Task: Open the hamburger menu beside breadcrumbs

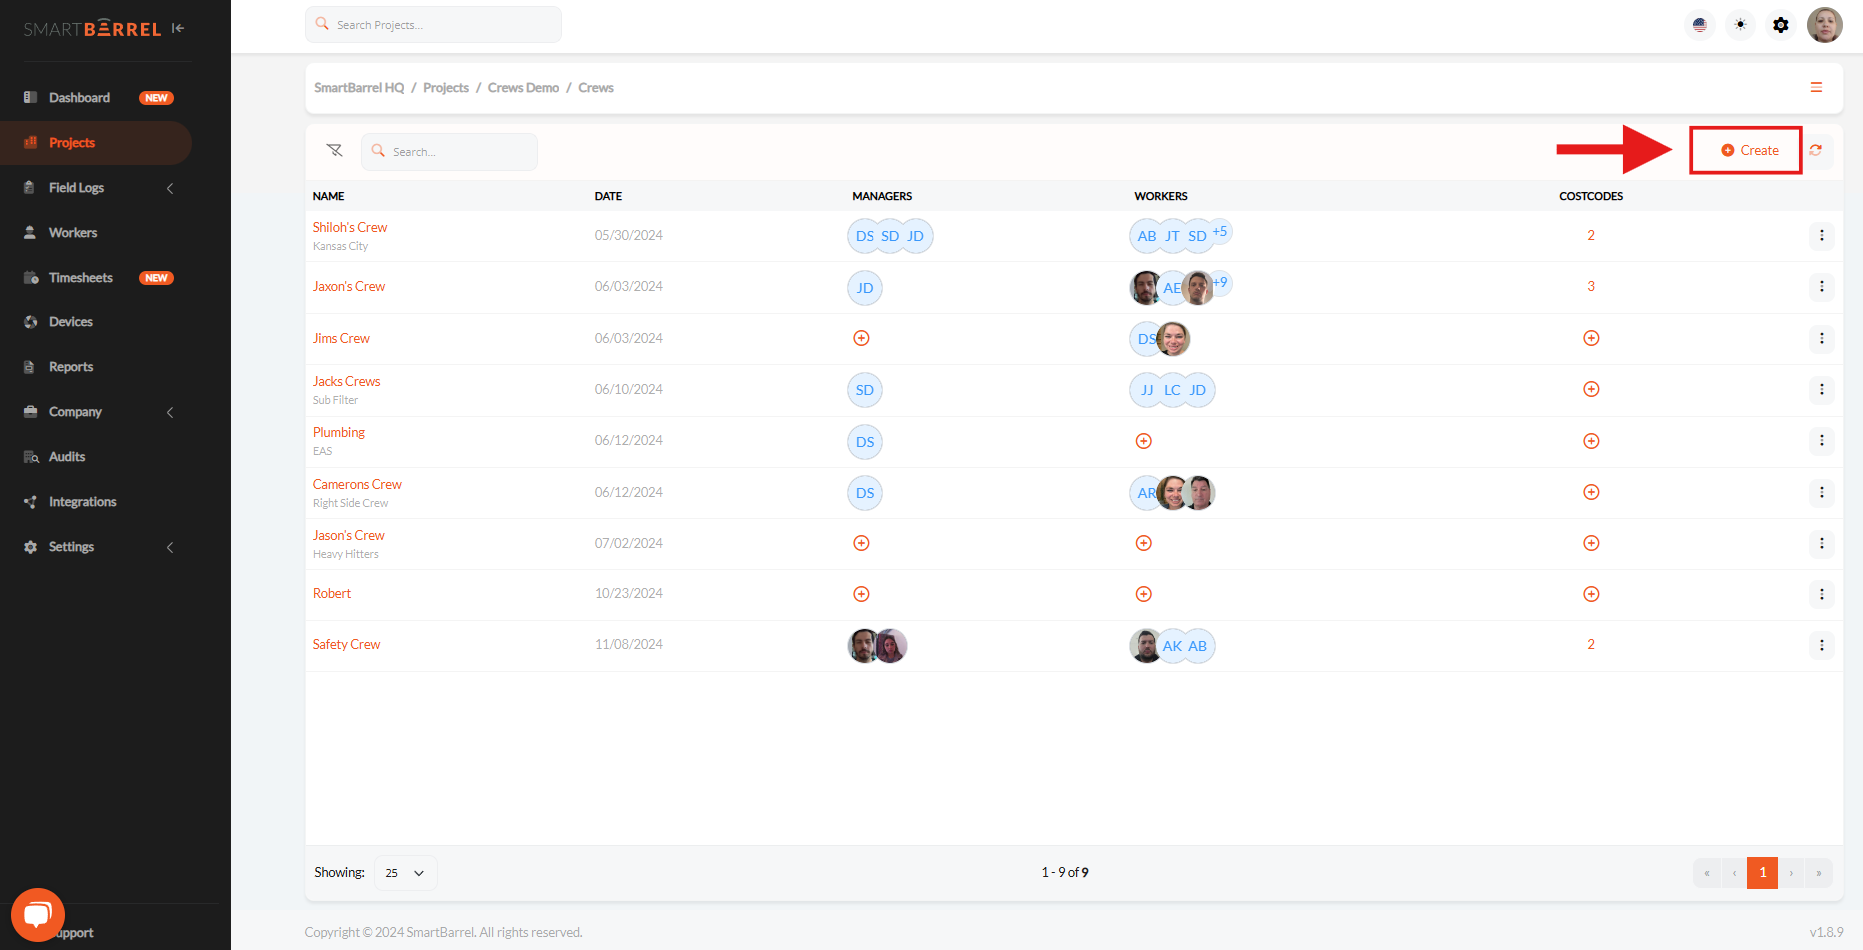Action: pos(1816,88)
